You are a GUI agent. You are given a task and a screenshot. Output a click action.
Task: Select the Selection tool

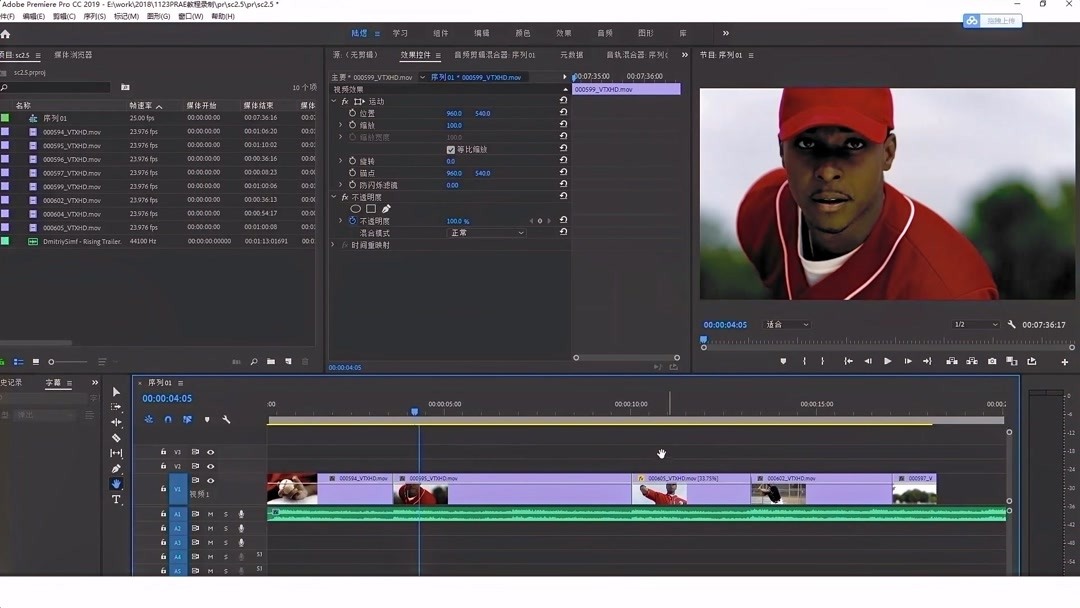pyautogui.click(x=116, y=392)
